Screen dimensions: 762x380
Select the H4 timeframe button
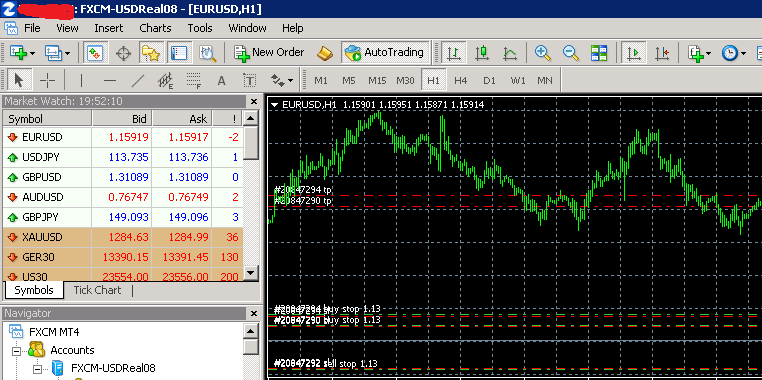pos(460,81)
